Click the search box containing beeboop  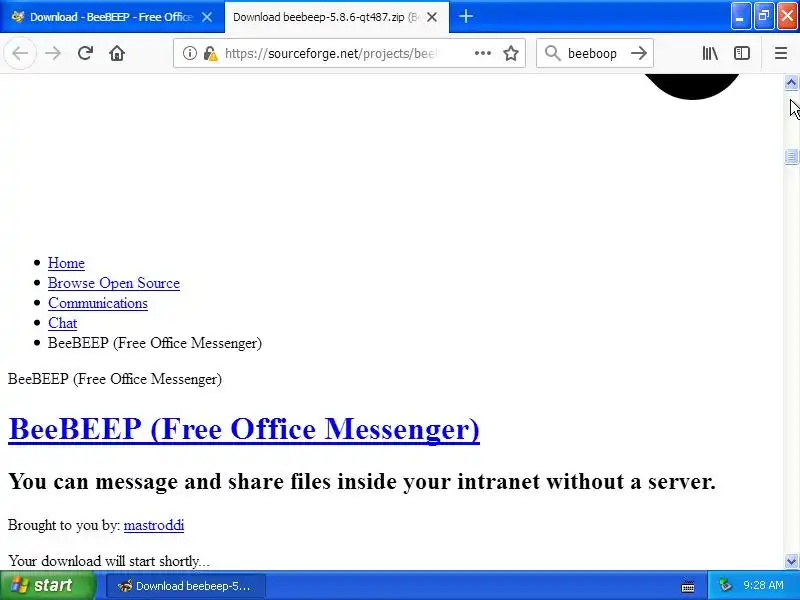[x=593, y=53]
